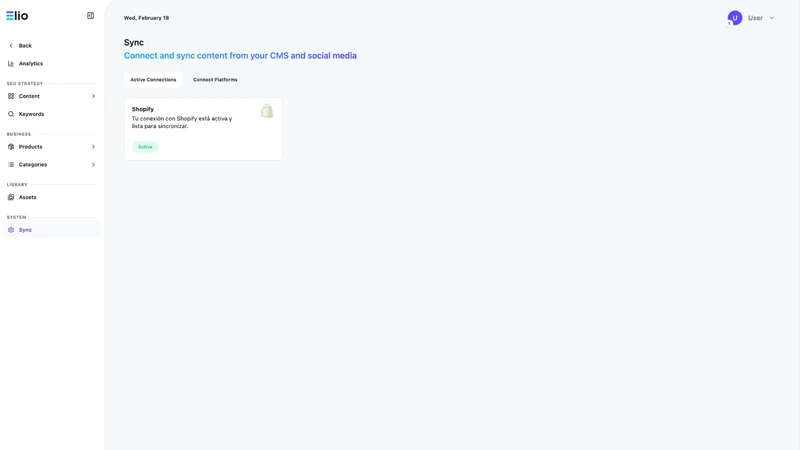Click the Products box icon

[x=11, y=146]
